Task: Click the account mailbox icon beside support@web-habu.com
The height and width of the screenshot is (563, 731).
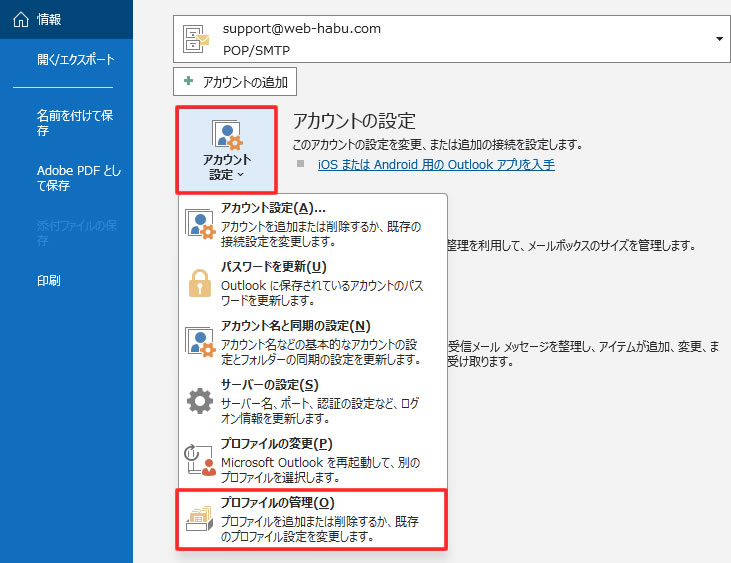Action: (197, 39)
